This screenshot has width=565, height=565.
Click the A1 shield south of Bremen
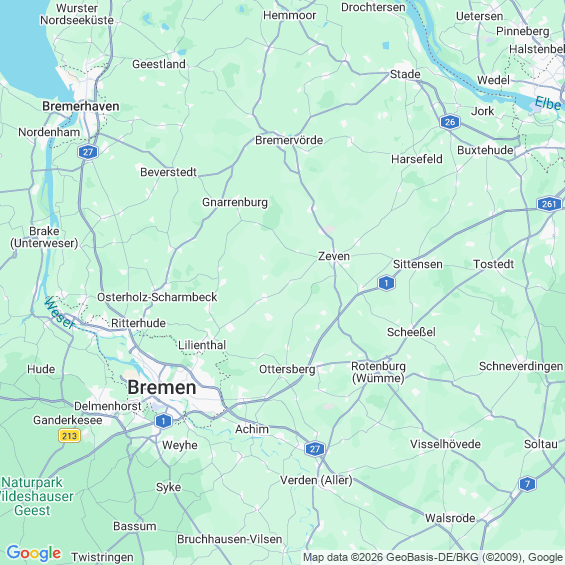163,421
